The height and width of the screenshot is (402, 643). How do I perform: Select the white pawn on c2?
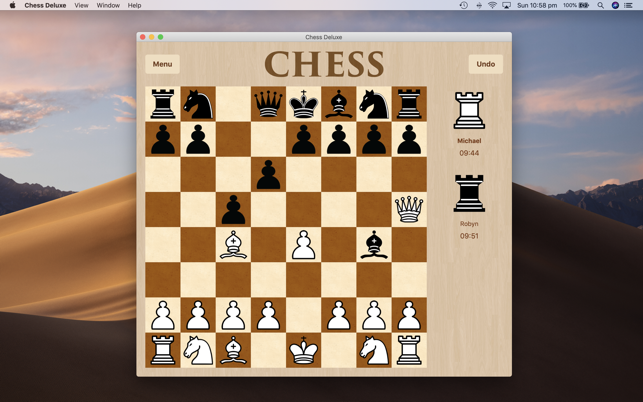[233, 315]
